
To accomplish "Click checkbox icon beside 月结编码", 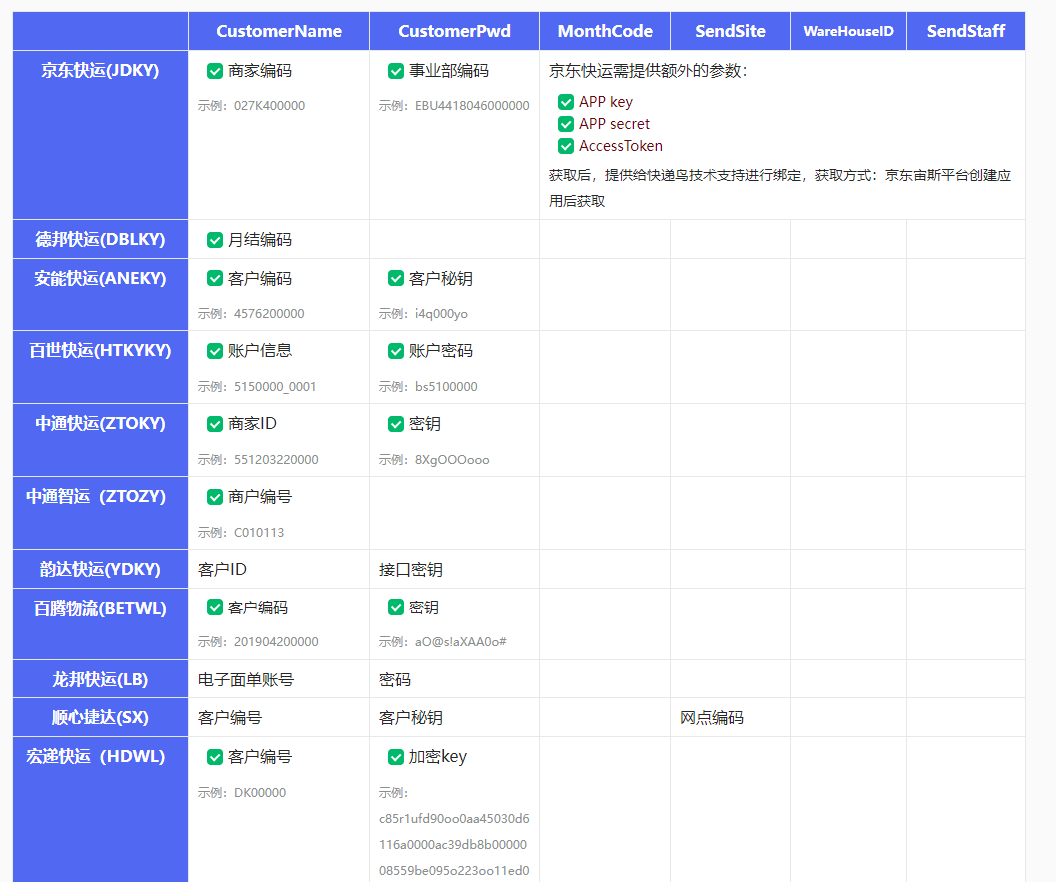I will pyautogui.click(x=215, y=240).
